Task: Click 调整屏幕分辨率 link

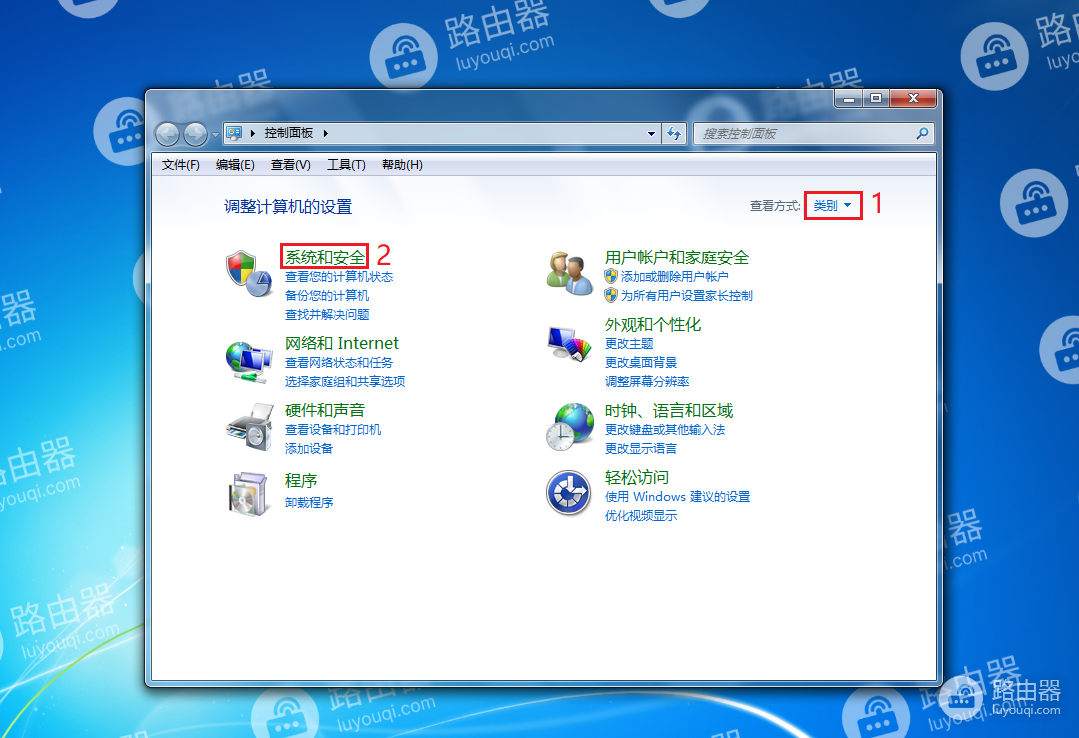Action: point(647,381)
